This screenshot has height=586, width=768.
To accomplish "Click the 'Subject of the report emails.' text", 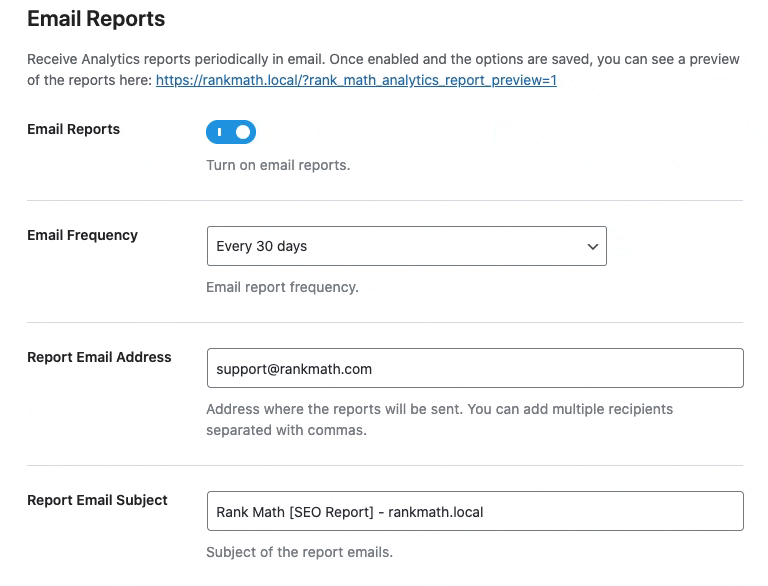I will click(x=299, y=552).
